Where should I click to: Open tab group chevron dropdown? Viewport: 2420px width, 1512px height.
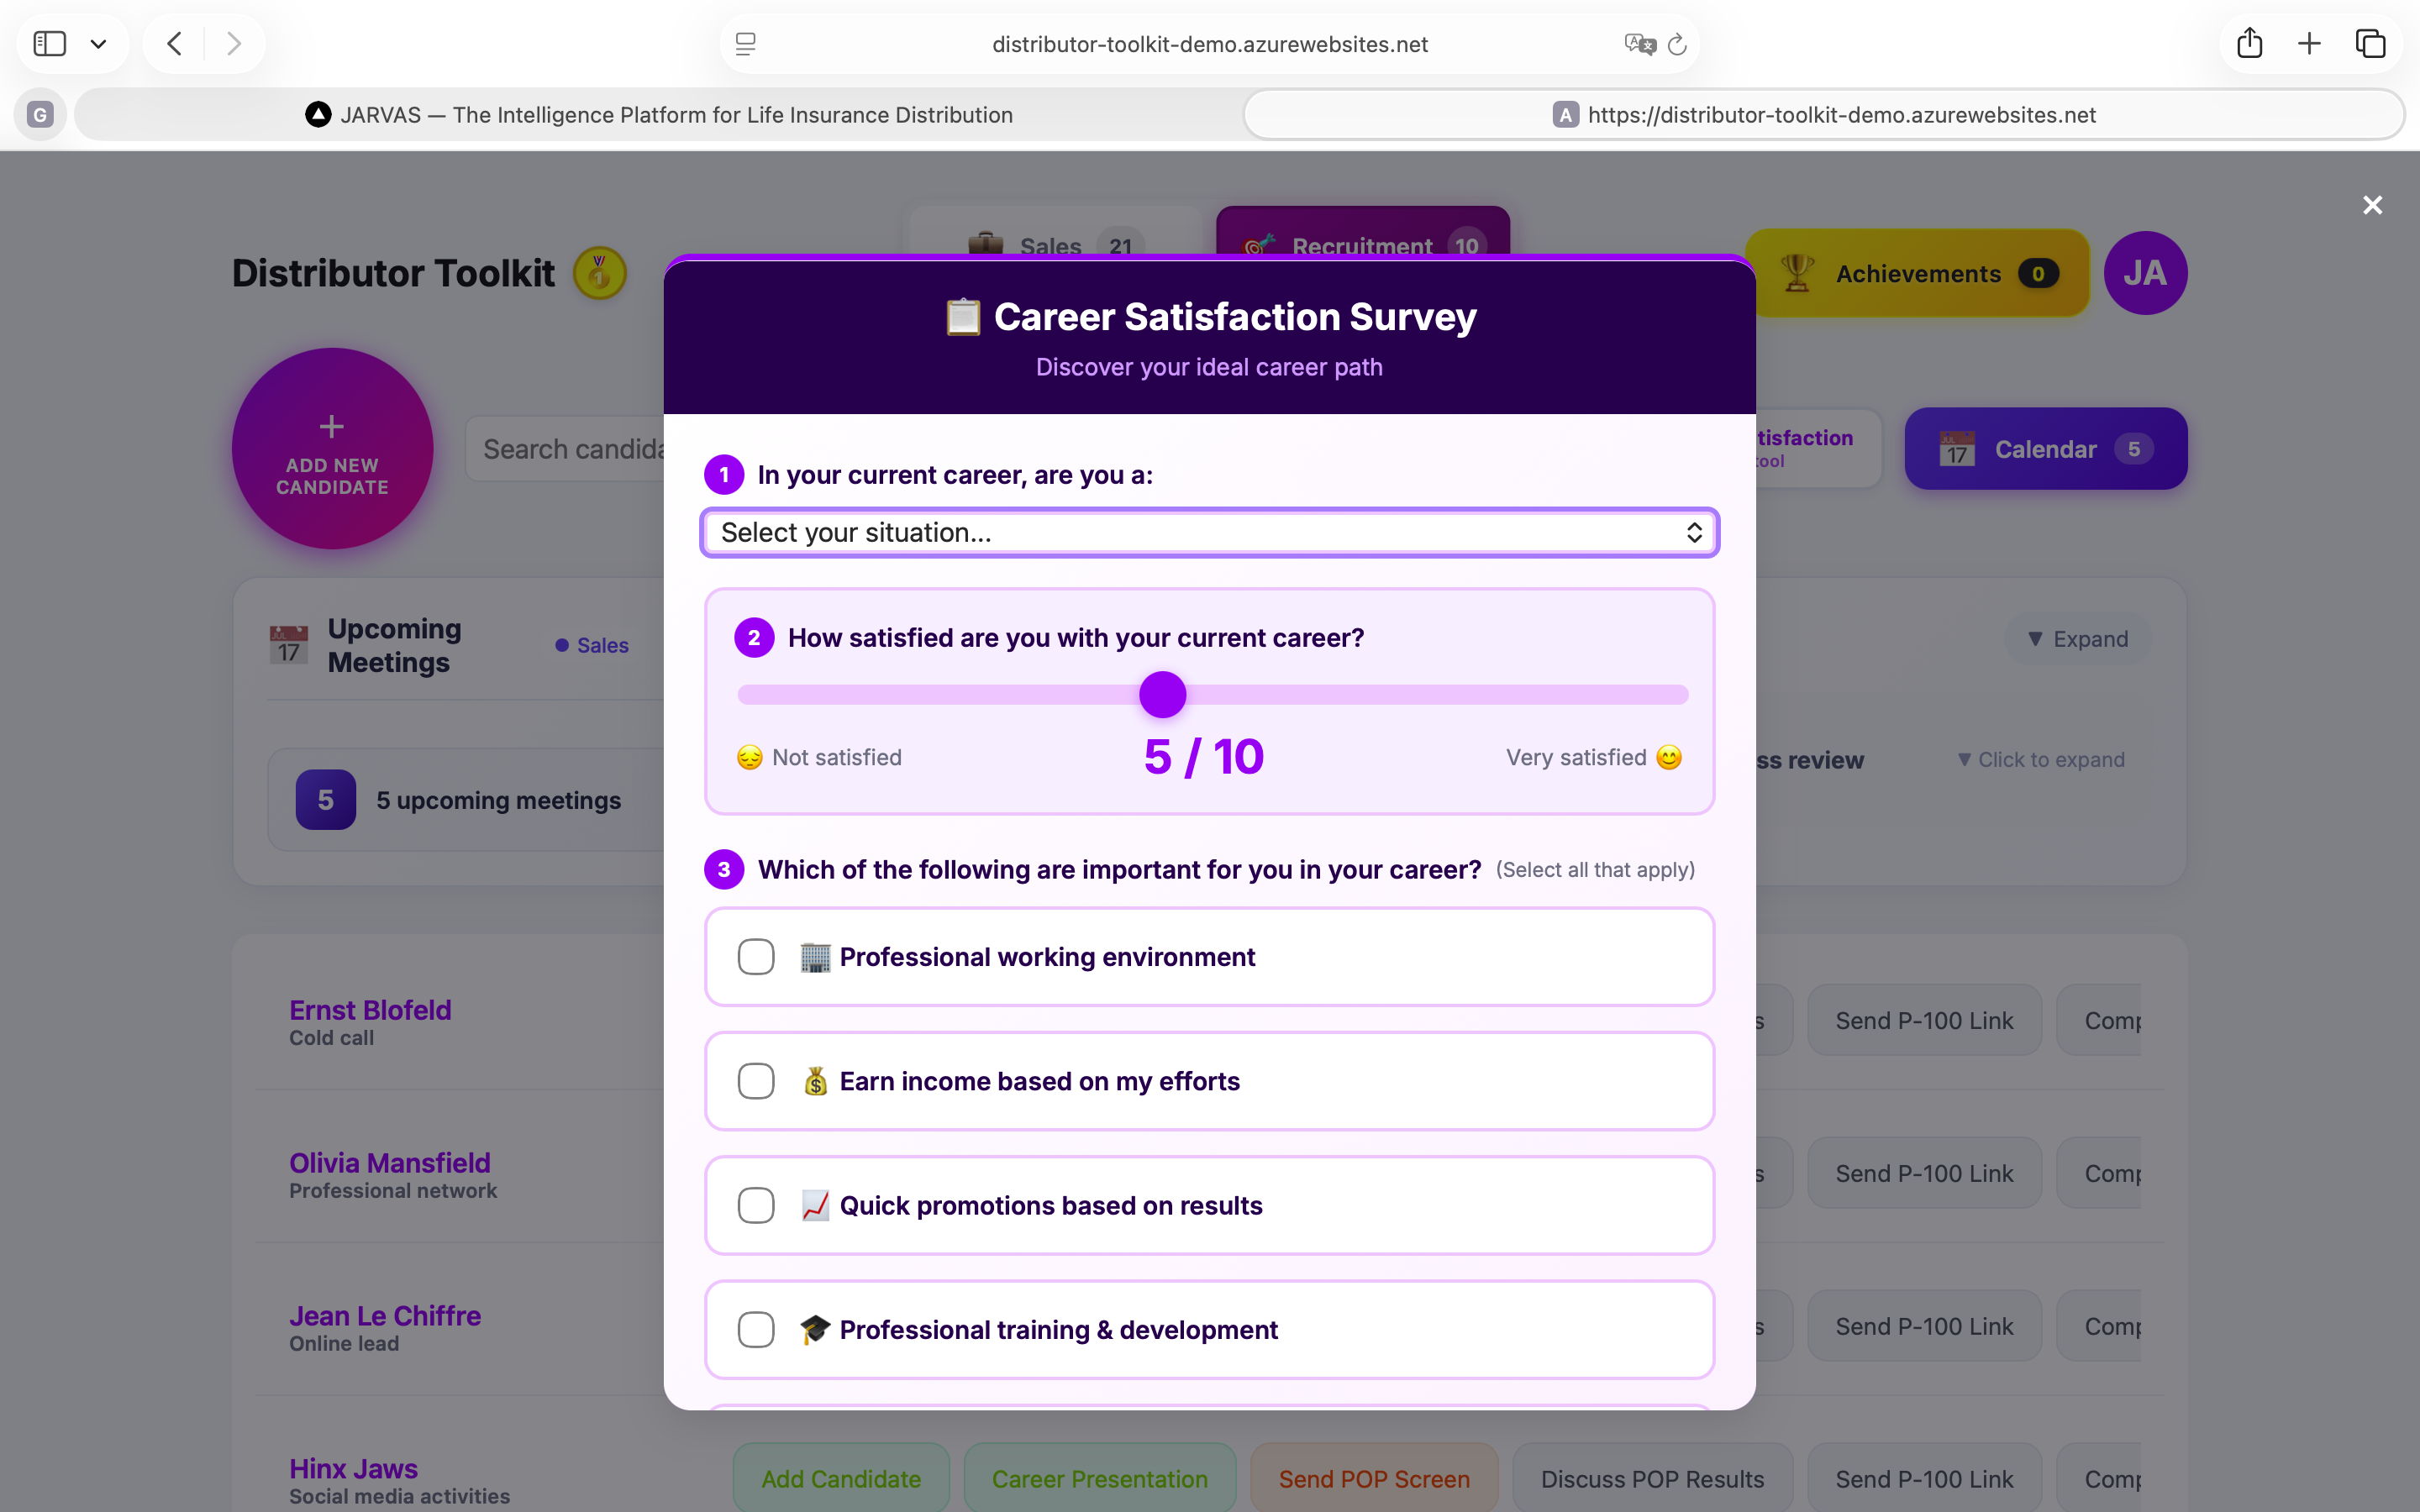click(x=98, y=43)
